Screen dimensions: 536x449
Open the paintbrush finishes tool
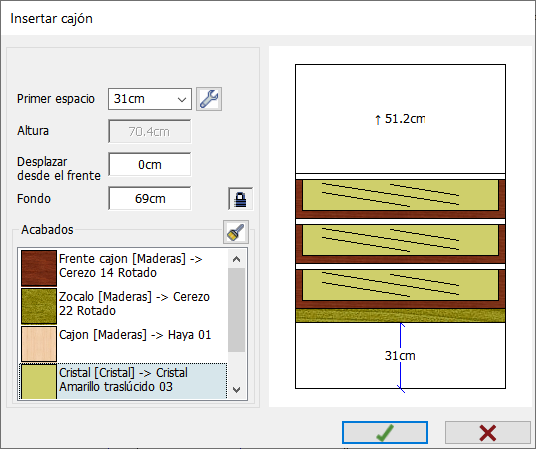(236, 232)
